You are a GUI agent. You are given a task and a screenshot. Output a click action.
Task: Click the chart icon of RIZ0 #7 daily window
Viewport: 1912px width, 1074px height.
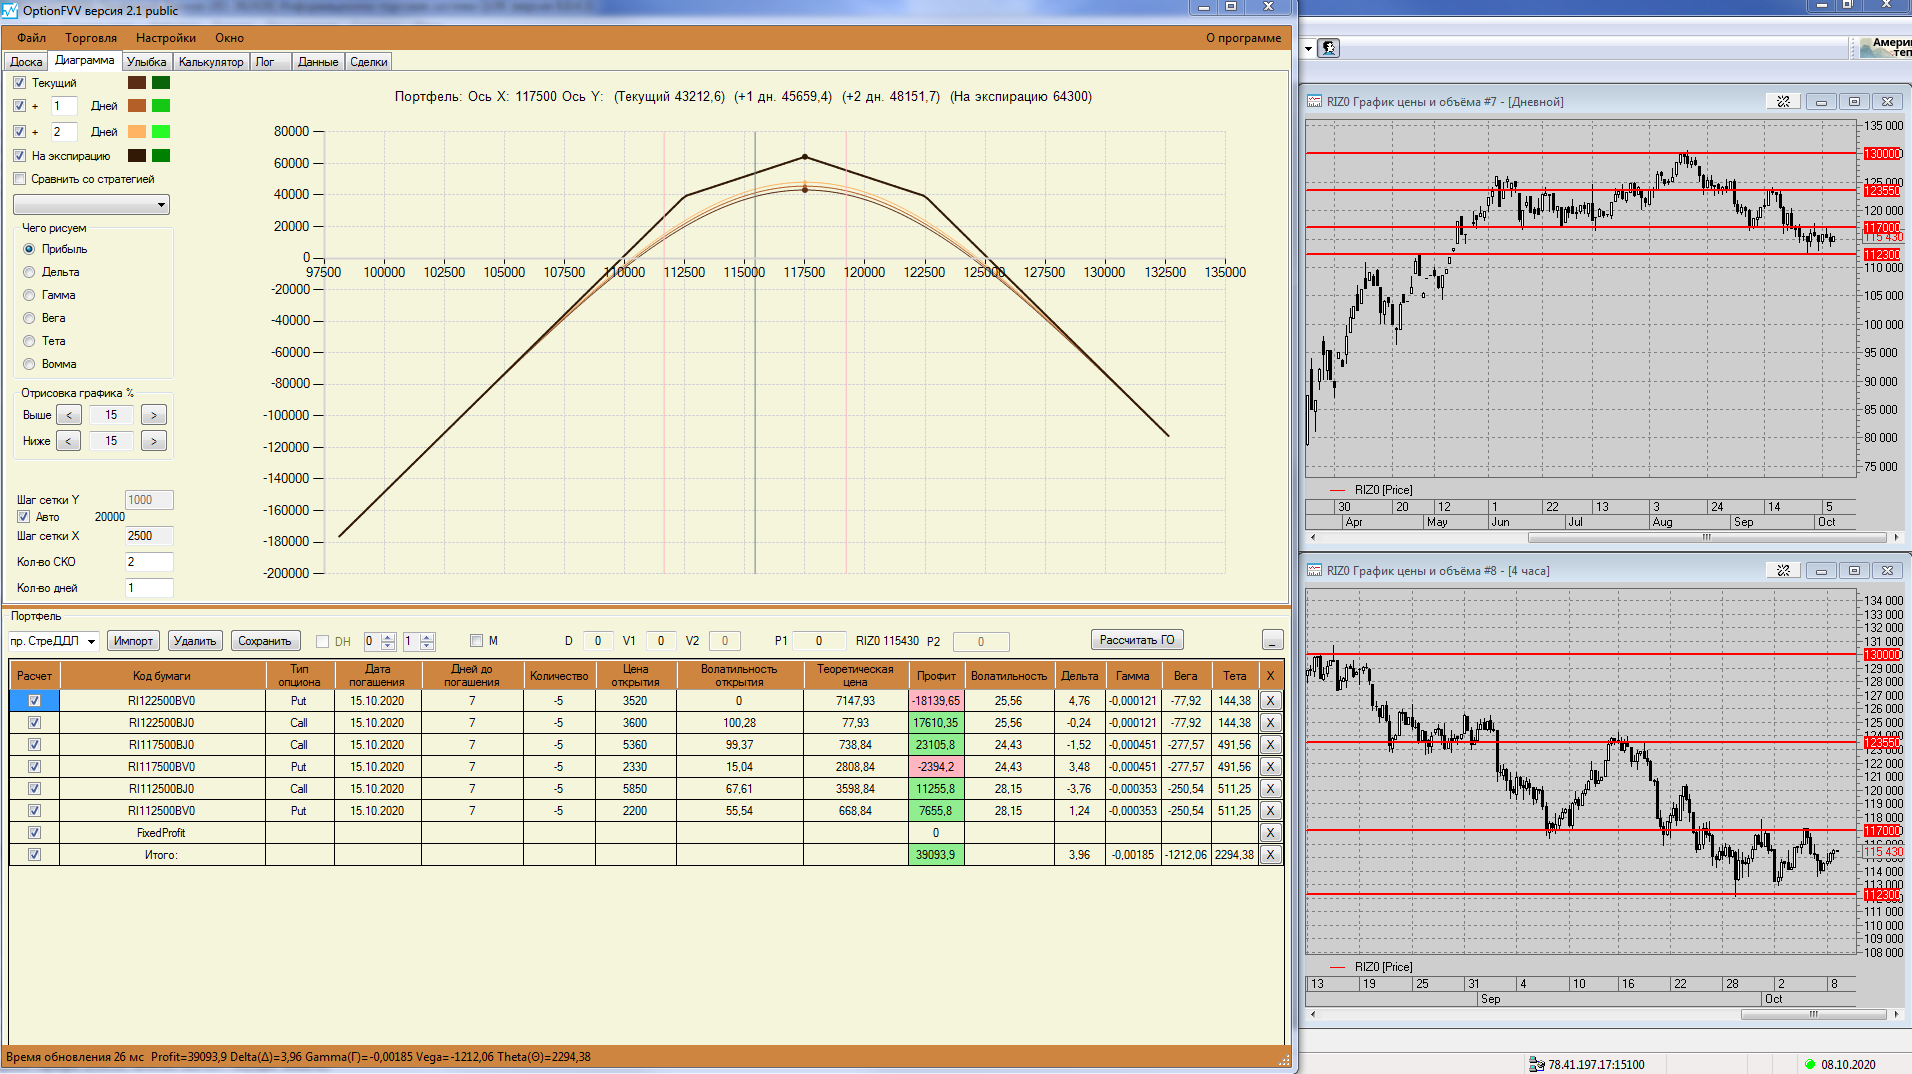(1315, 101)
